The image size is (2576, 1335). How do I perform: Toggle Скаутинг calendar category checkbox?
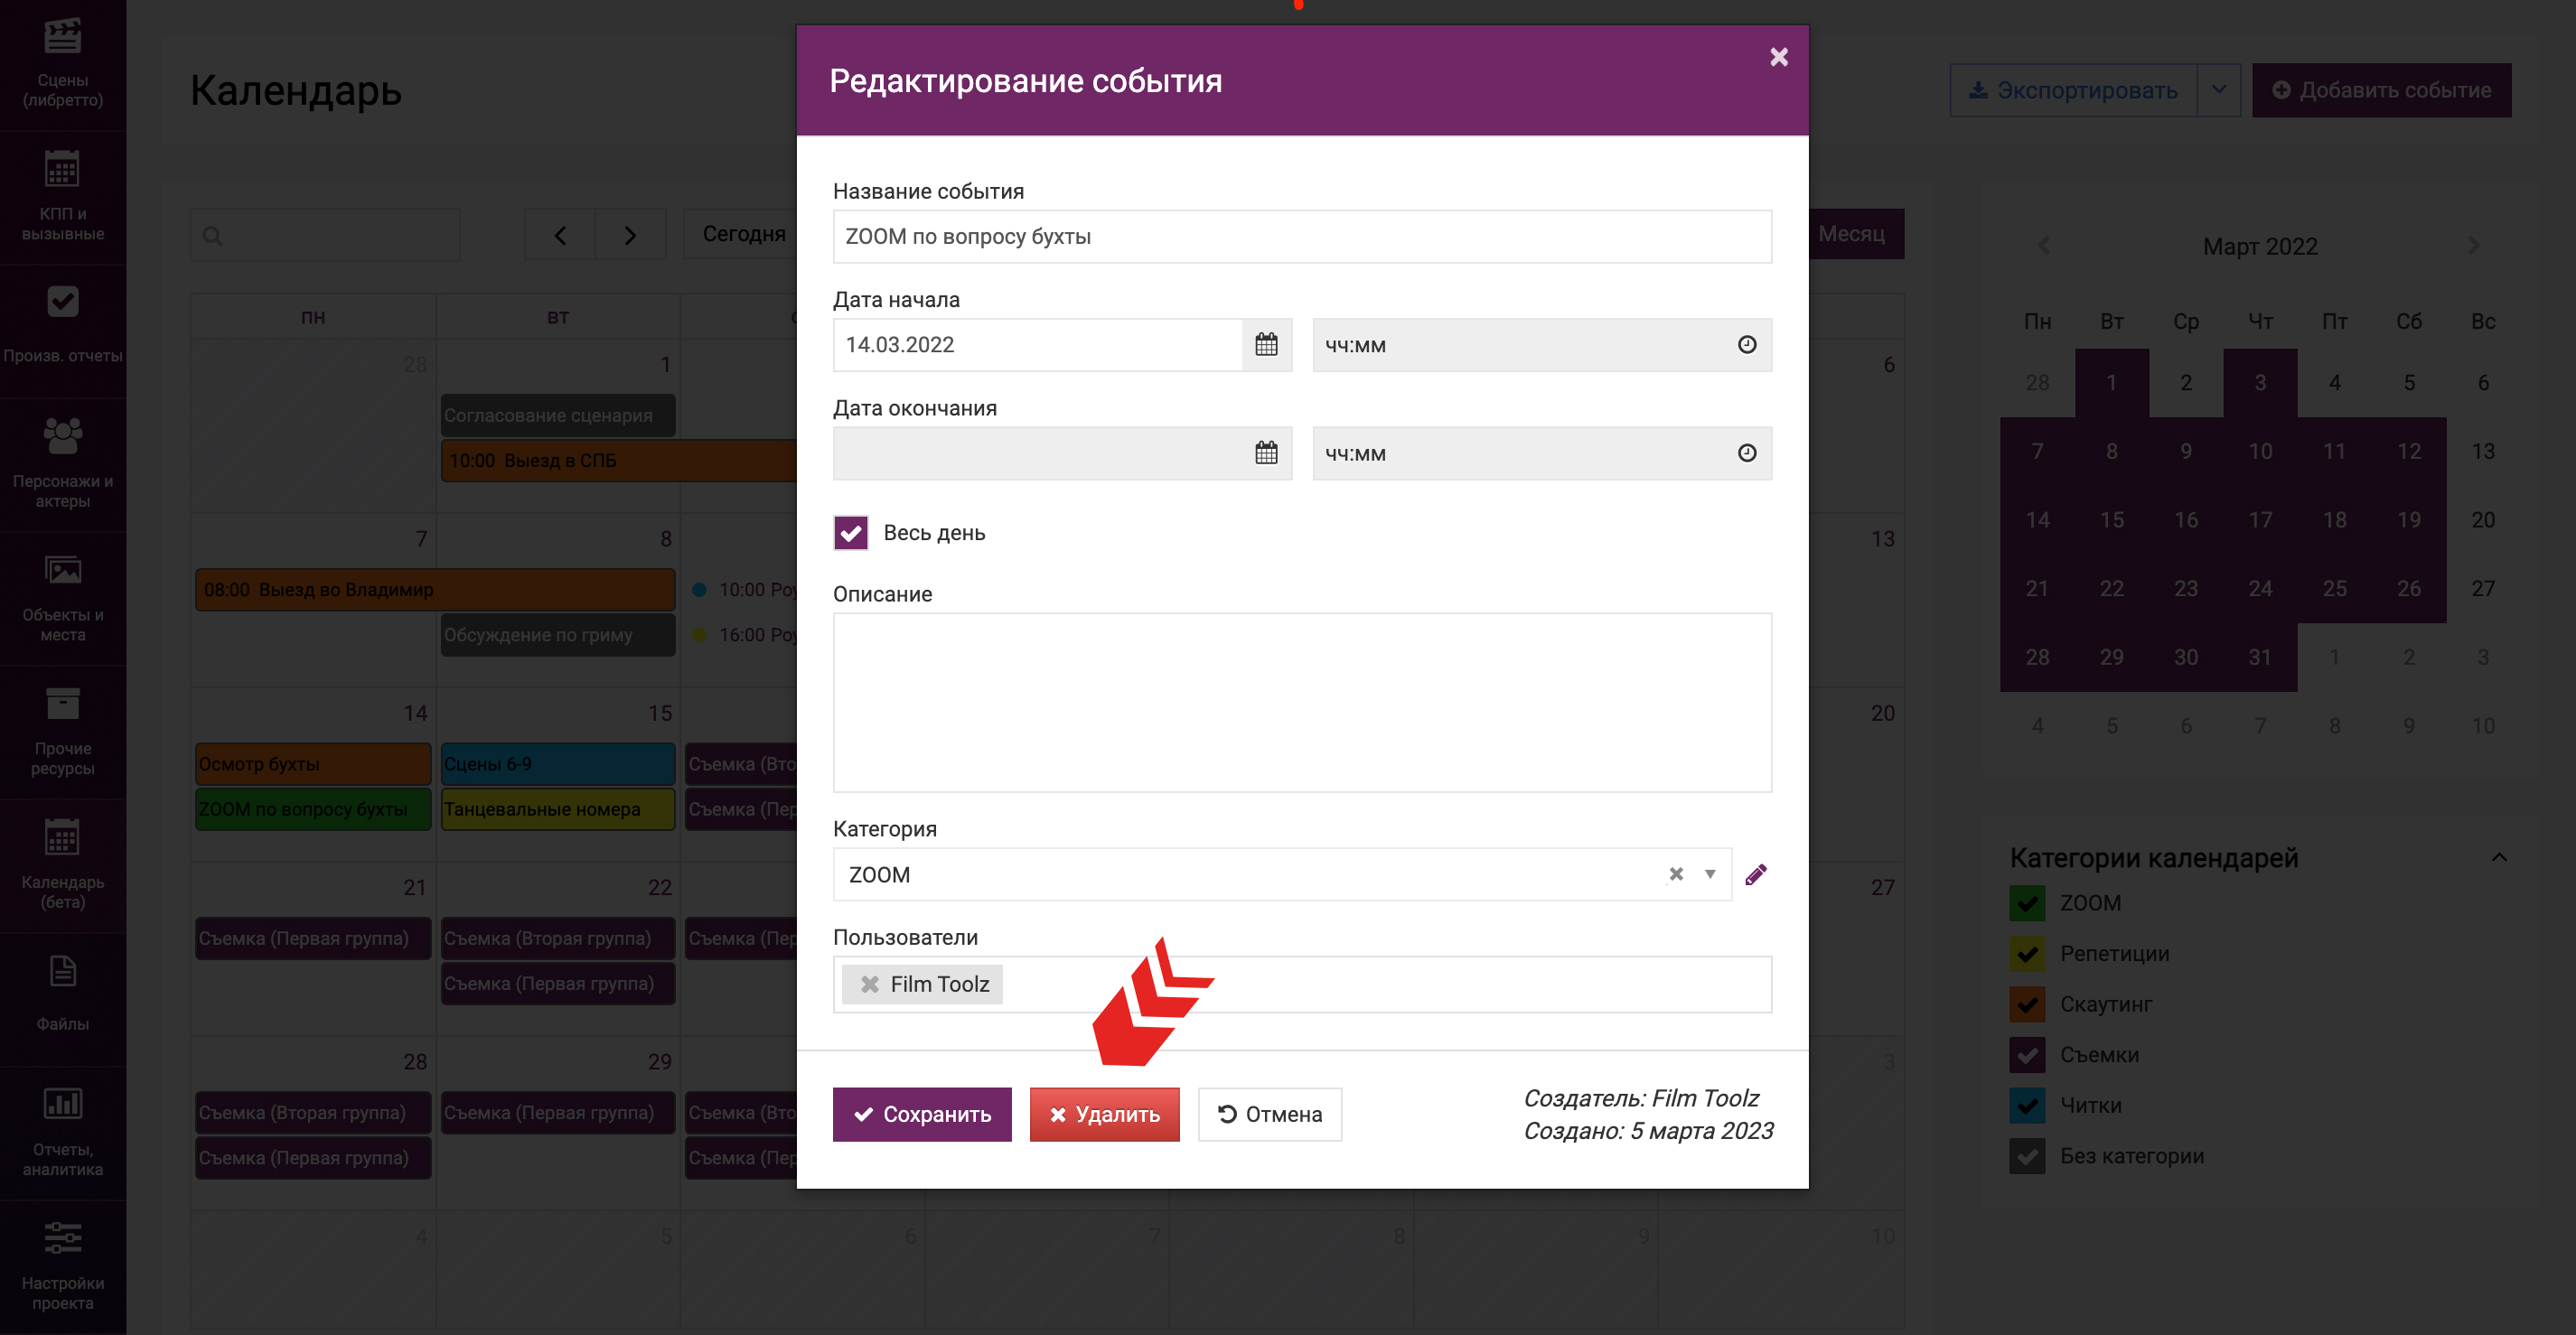2027,1004
